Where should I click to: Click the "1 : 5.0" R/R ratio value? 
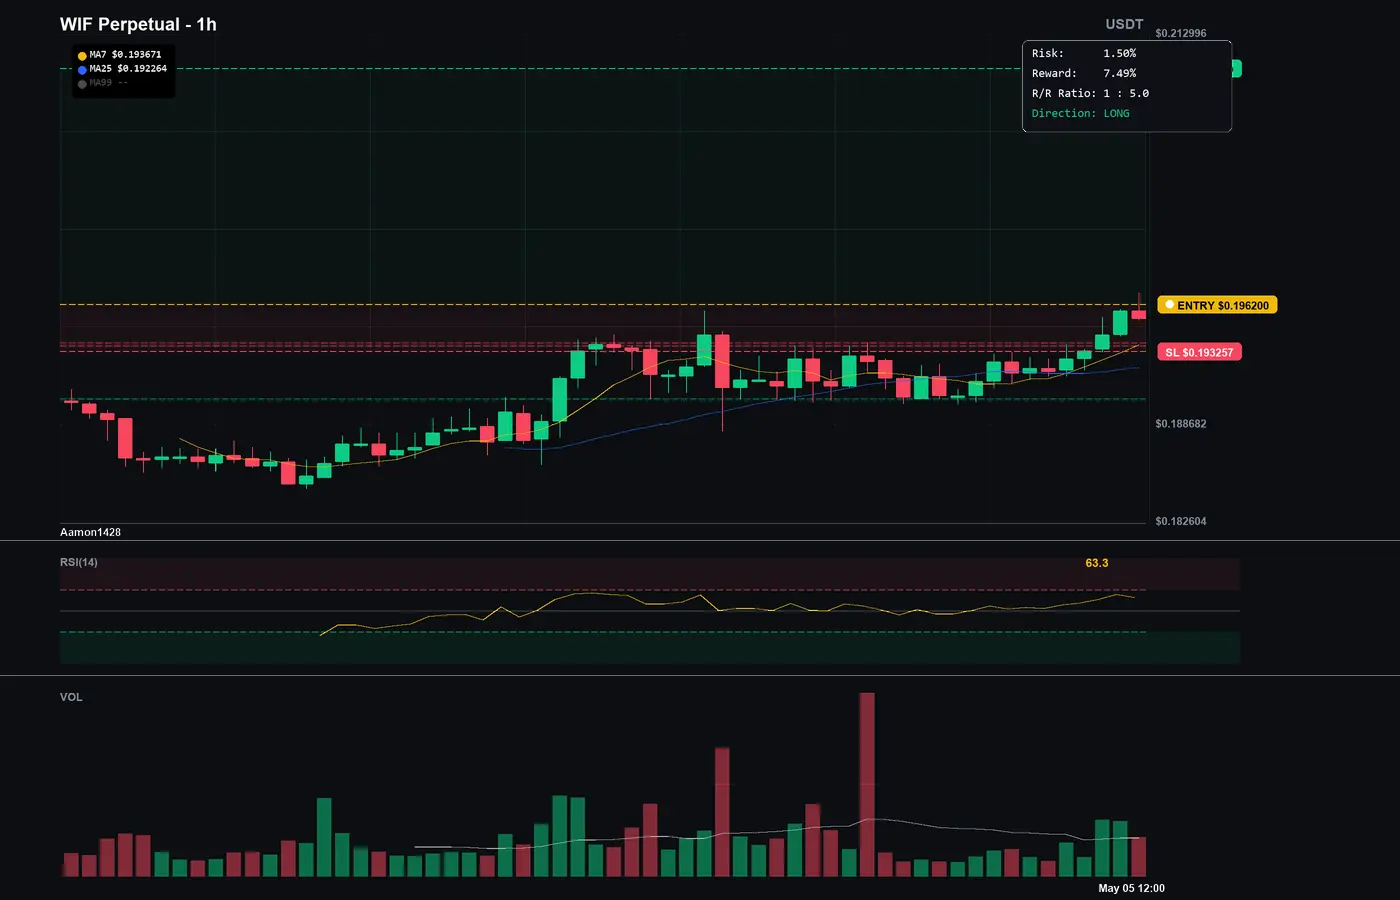click(x=1126, y=93)
